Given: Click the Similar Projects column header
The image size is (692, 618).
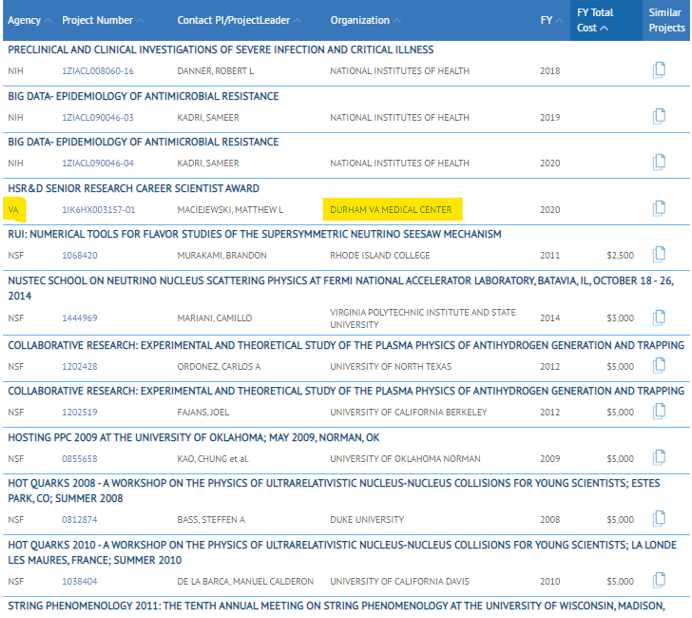Looking at the screenshot, I should tap(666, 20).
